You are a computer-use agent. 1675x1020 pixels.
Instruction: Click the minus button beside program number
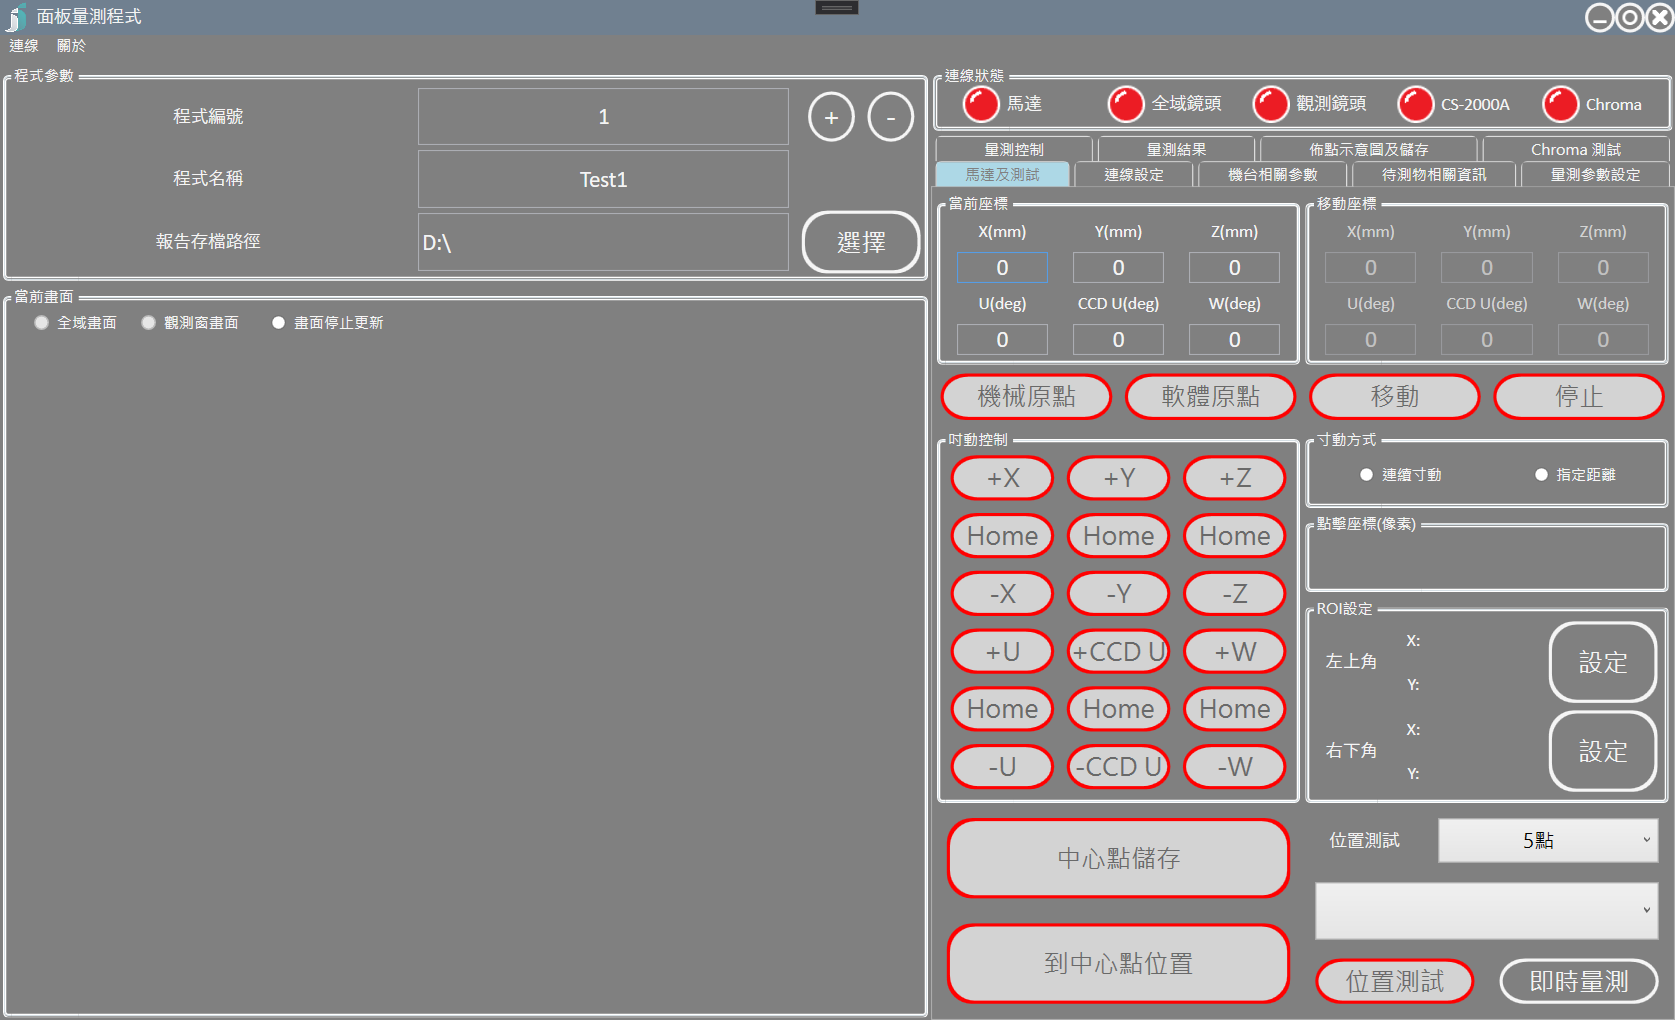click(x=890, y=117)
